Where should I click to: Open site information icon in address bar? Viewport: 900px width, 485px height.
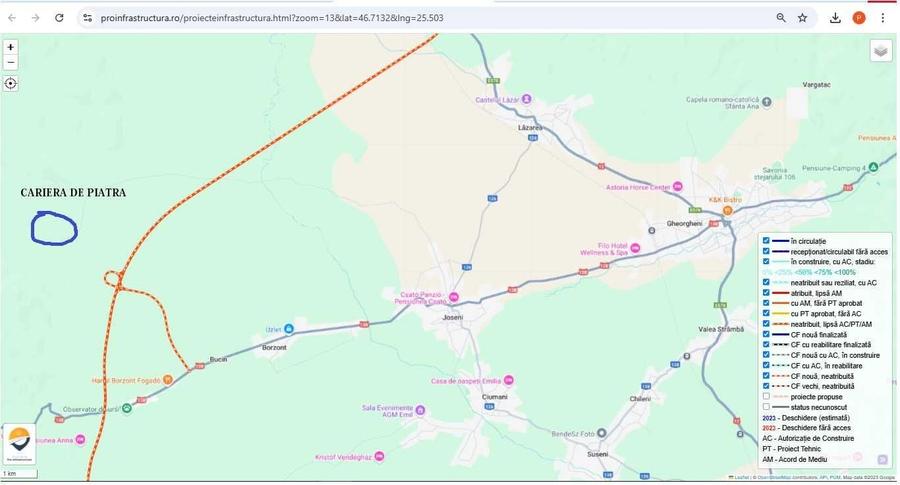(87, 18)
